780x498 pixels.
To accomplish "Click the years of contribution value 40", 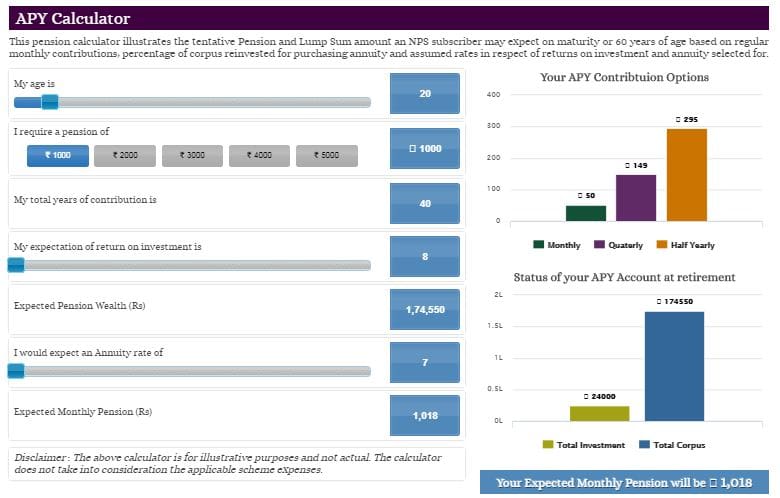I will click(425, 203).
